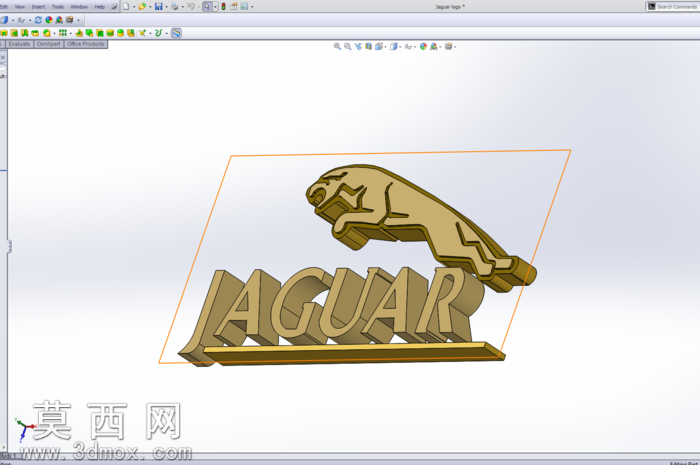The height and width of the screenshot is (465, 700).
Task: Expand the Reference Geometry dropdown arrow
Action: [150, 33]
